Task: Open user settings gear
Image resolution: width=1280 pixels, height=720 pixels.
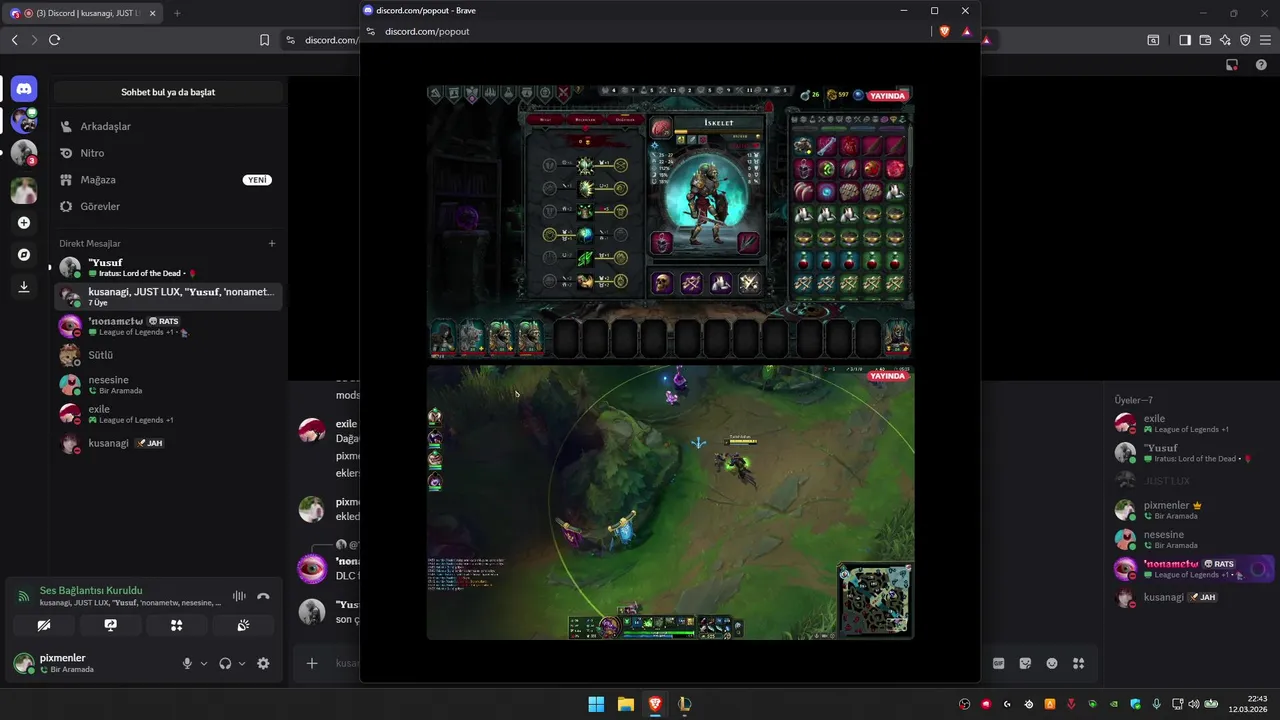Action: tap(263, 663)
